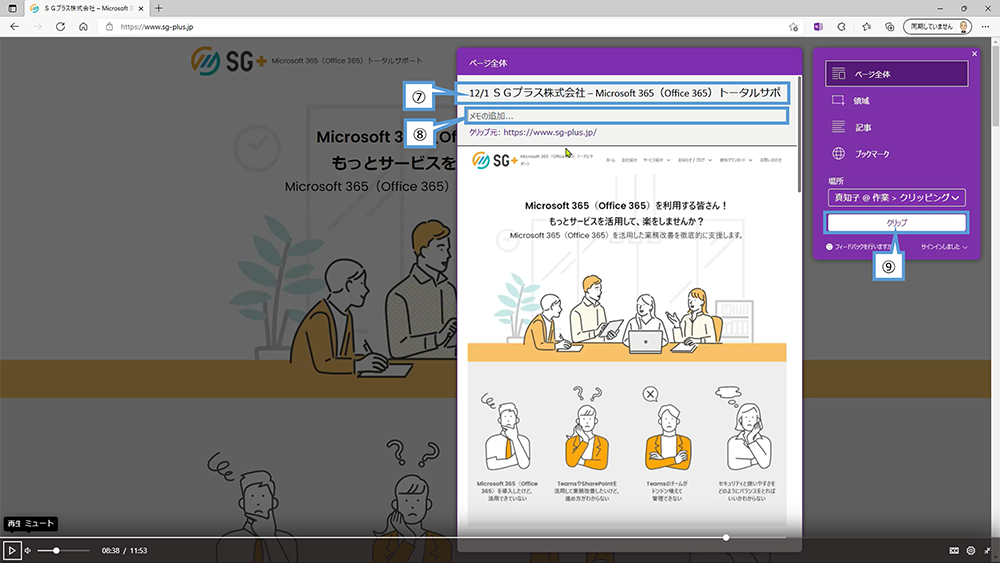
Task: Click the video progress bar handle
Action: (x=726, y=537)
